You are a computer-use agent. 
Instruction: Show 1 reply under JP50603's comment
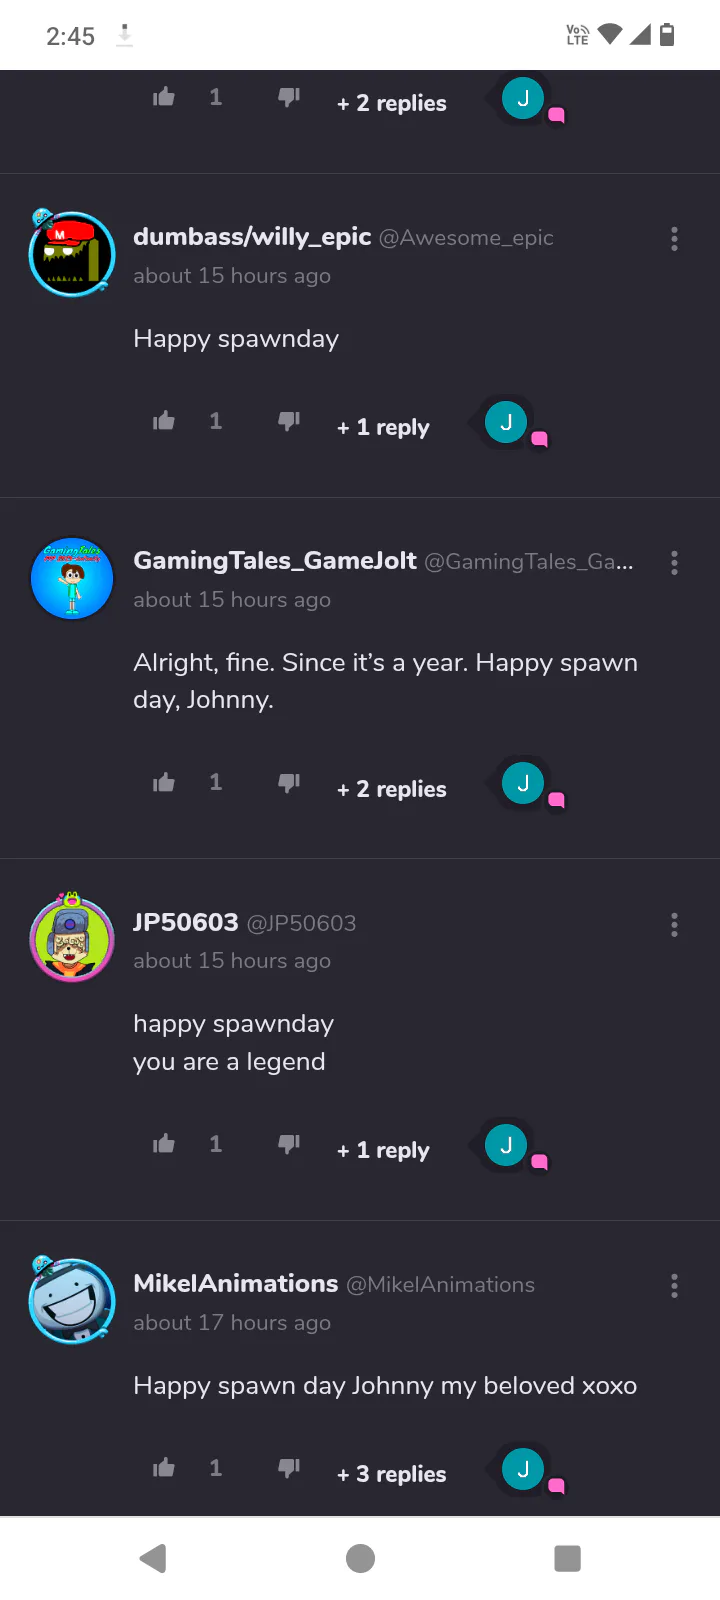click(383, 1150)
